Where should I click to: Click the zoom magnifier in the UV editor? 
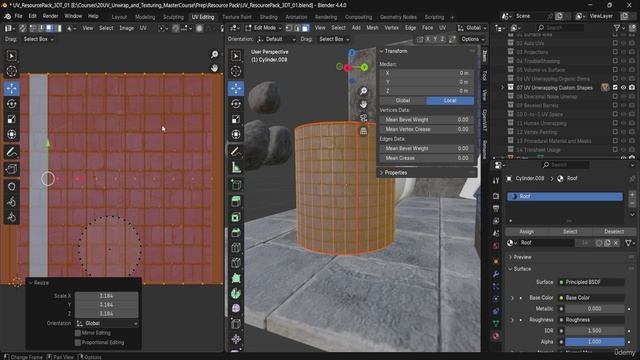(x=214, y=55)
